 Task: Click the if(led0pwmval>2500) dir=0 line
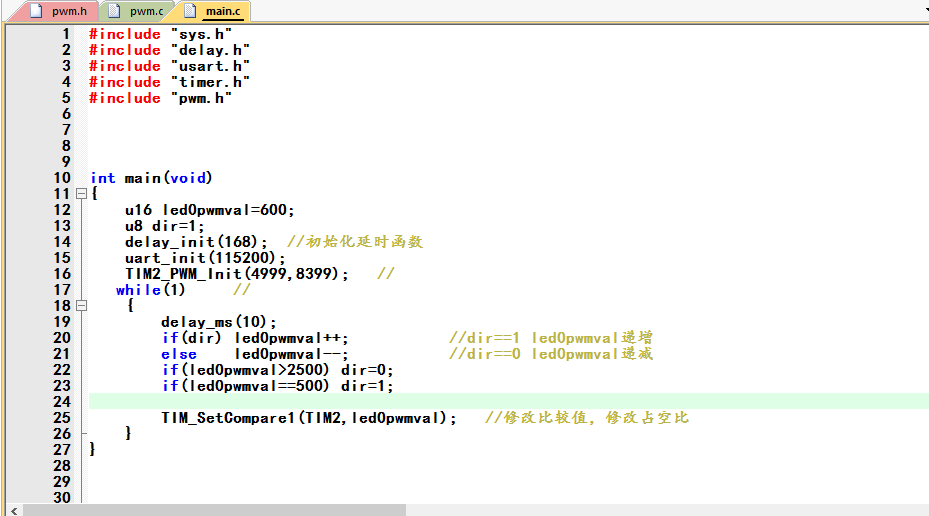click(x=277, y=370)
